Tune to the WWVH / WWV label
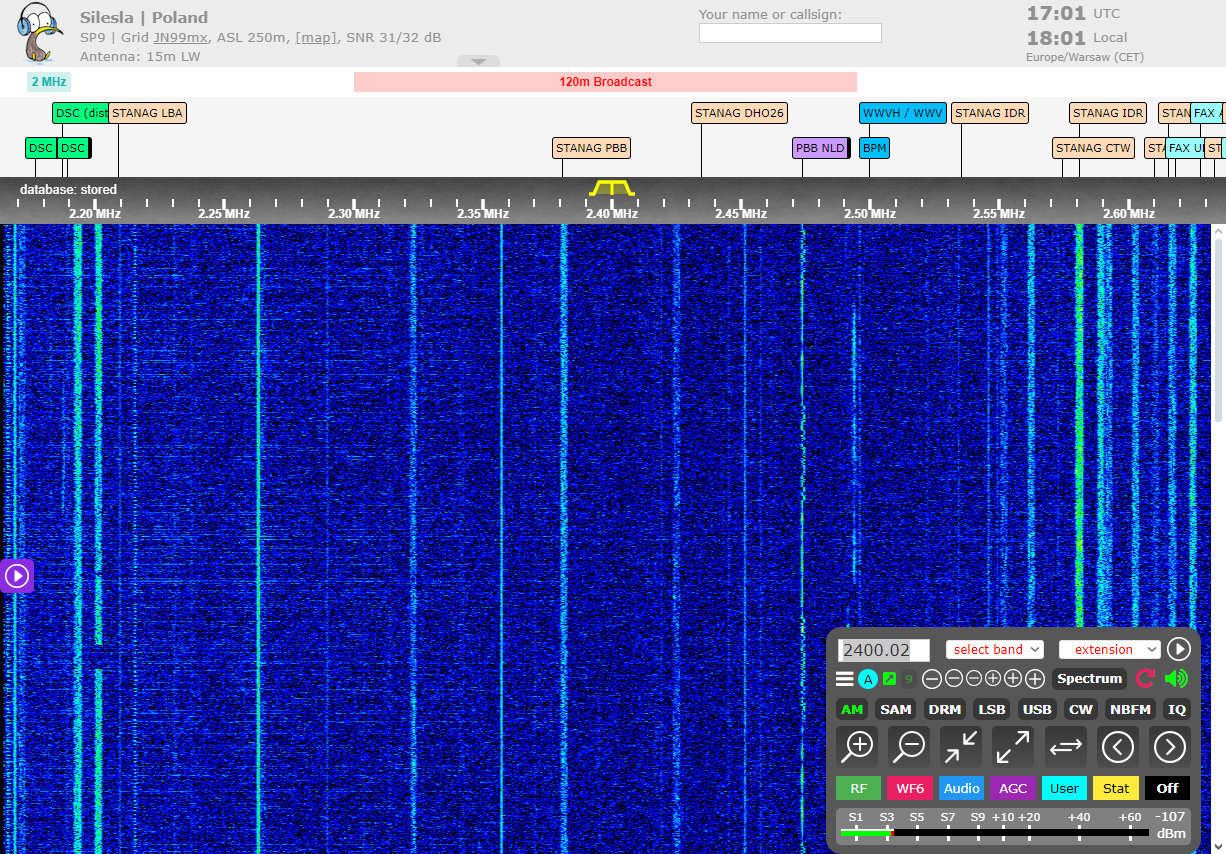Image resolution: width=1226 pixels, height=854 pixels. [902, 113]
